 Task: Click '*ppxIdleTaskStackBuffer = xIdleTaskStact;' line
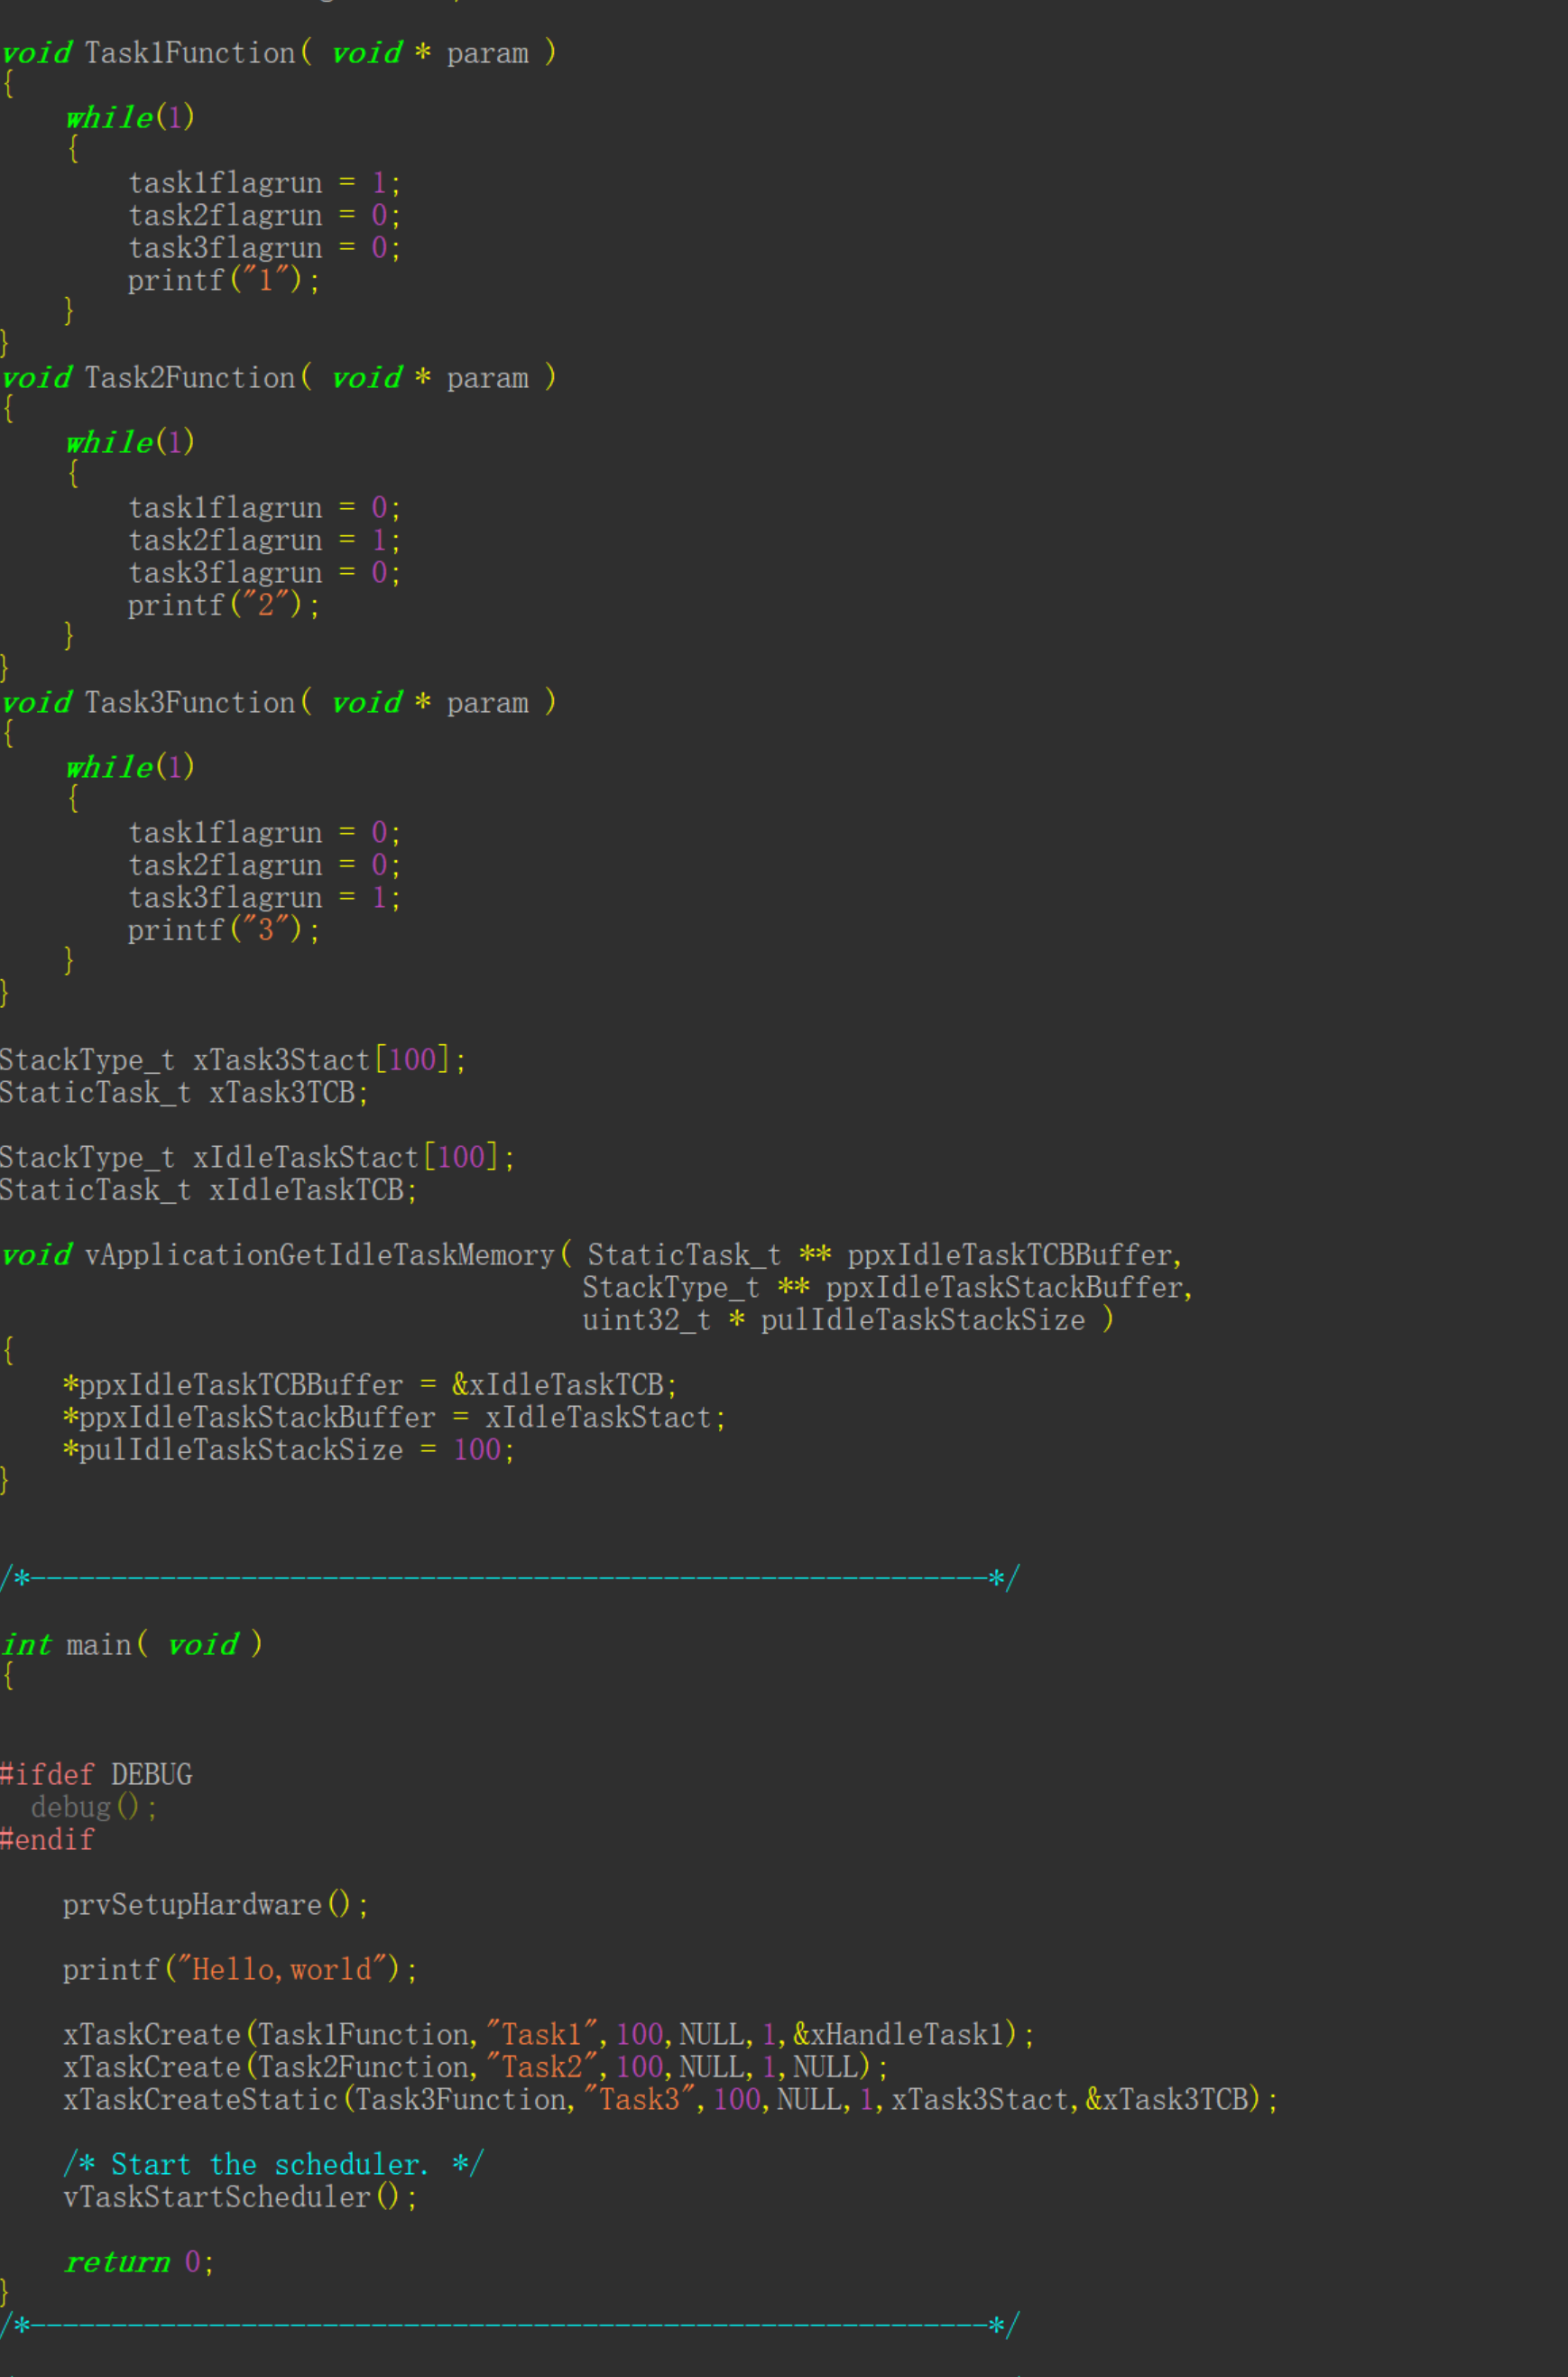[x=394, y=1417]
